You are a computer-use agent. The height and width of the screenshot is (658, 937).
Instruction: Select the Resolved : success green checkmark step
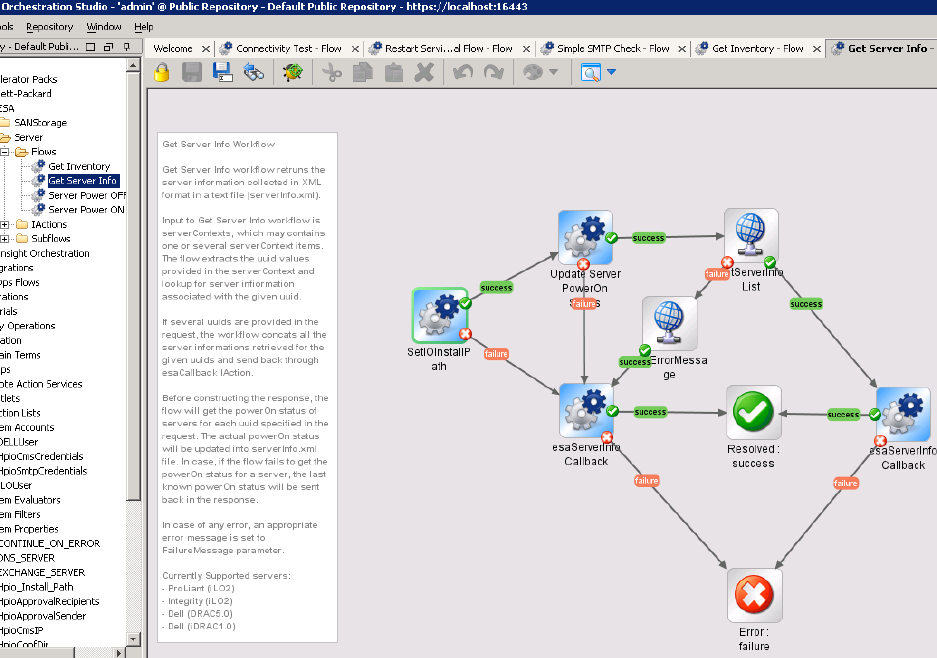(753, 411)
